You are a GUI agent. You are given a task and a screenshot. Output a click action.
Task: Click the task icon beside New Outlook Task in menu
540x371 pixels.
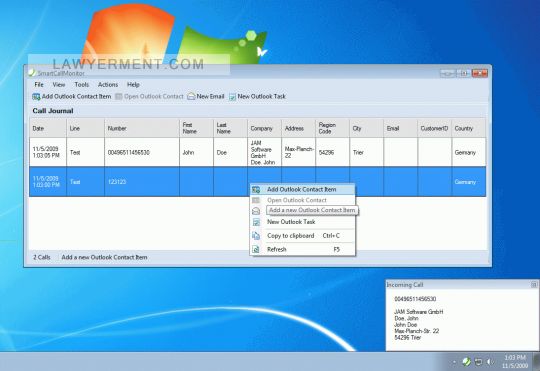(256, 222)
